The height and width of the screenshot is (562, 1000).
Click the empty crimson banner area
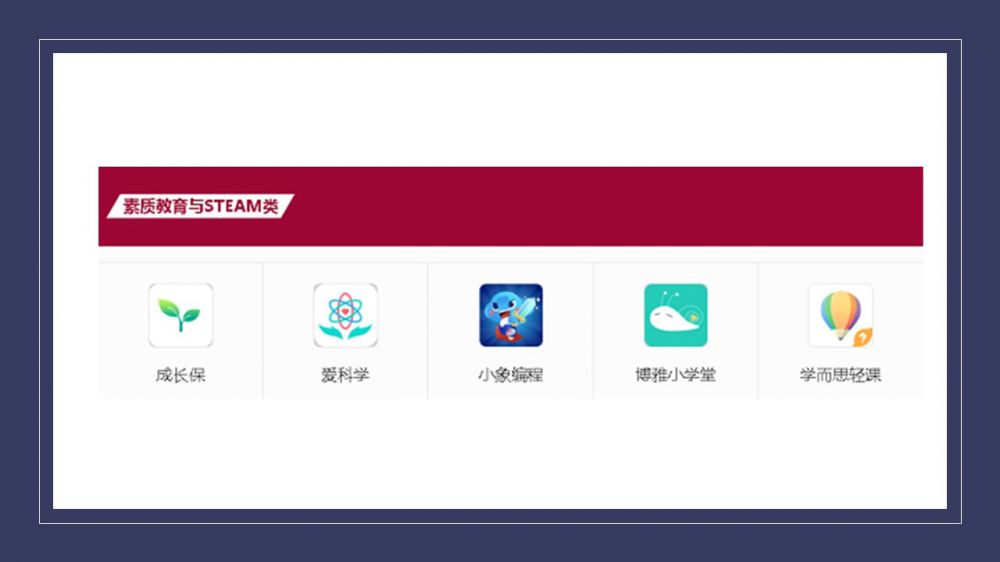(606, 206)
